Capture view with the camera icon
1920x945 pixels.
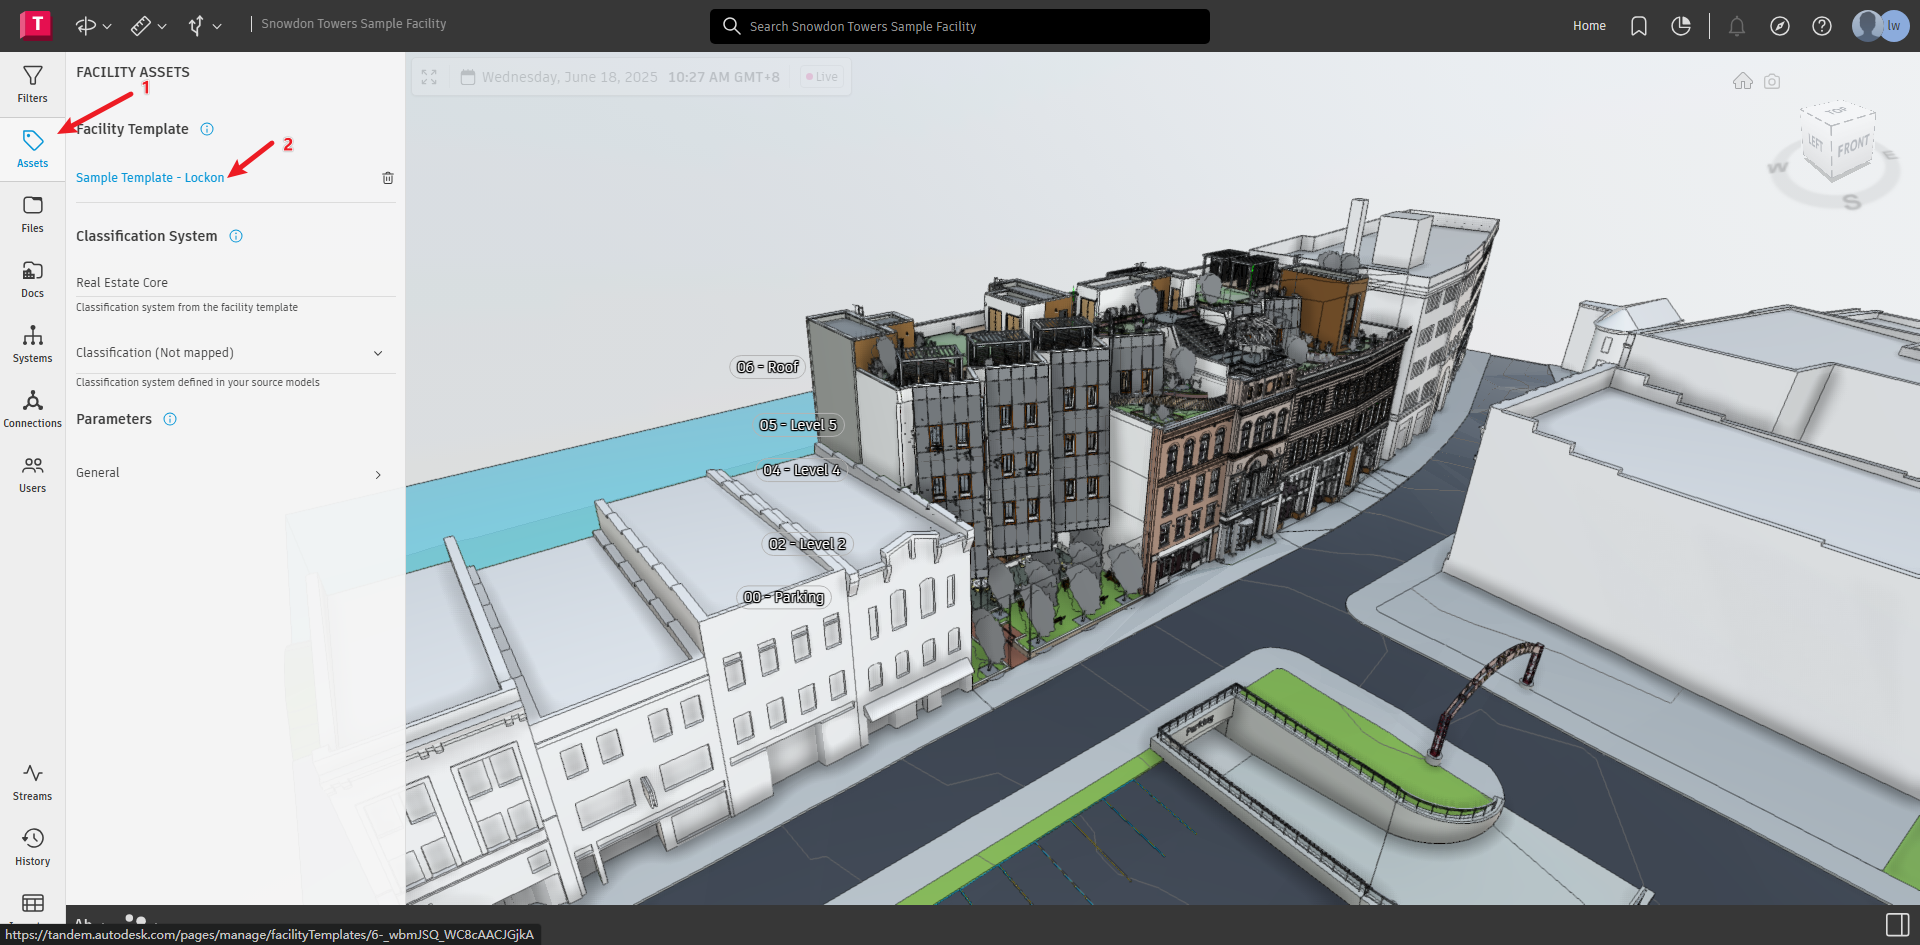tap(1772, 81)
